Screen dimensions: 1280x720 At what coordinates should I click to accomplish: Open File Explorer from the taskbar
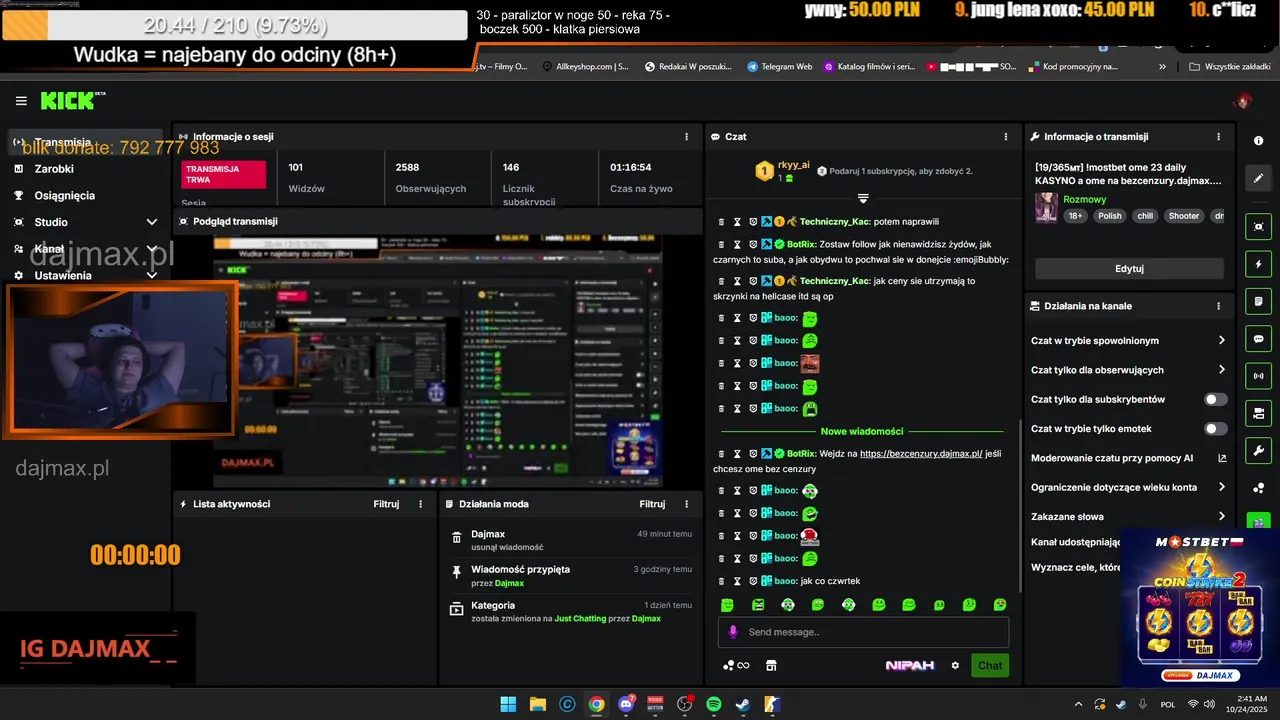(x=537, y=704)
